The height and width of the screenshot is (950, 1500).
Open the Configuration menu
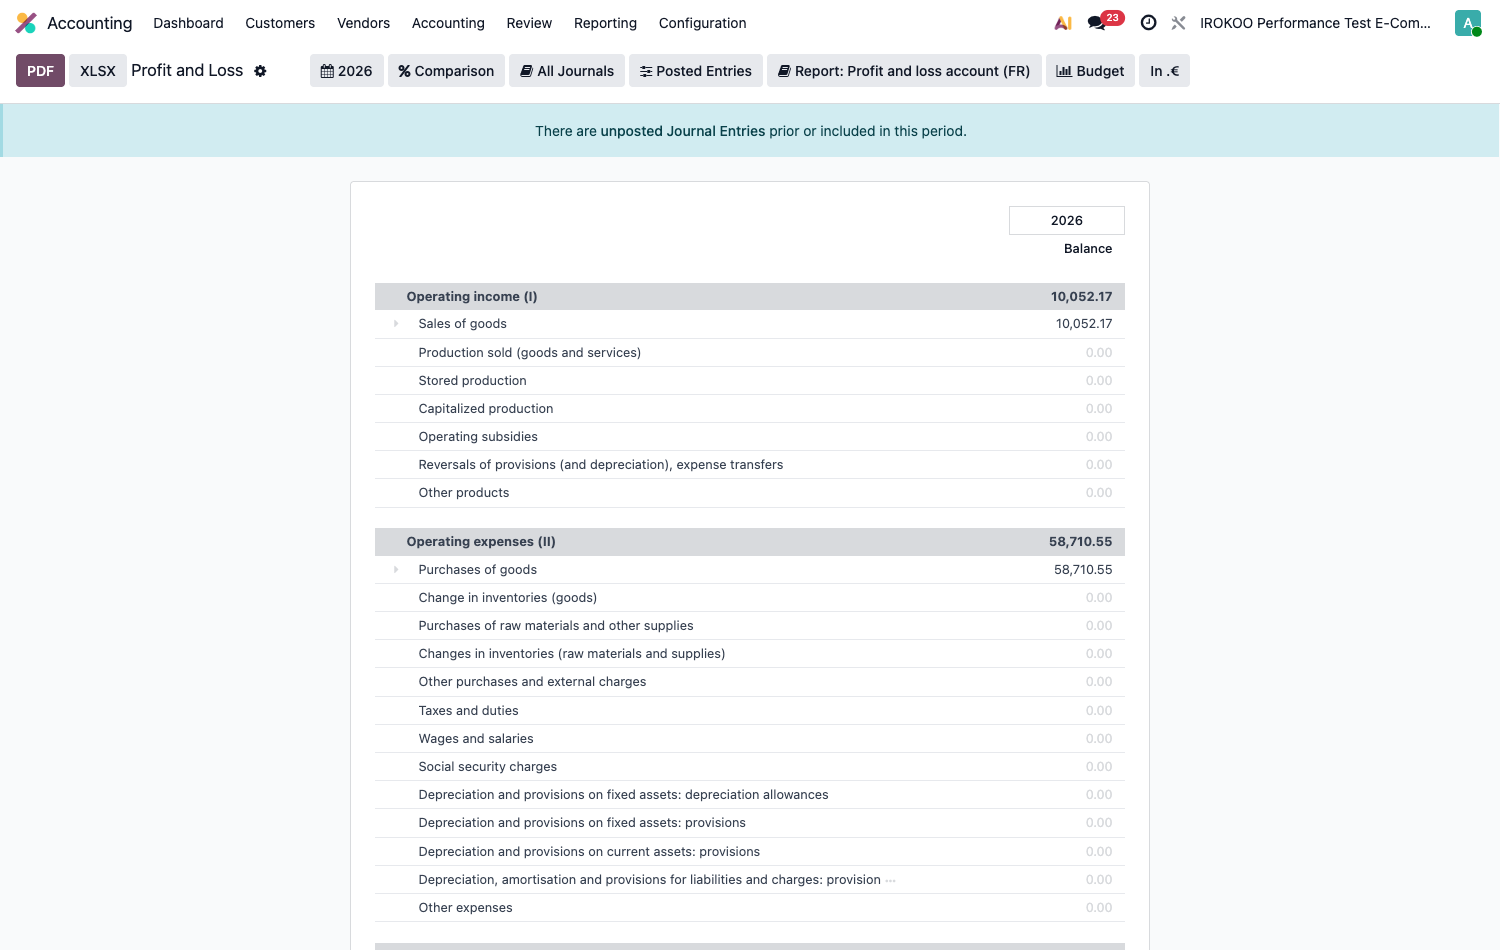tap(702, 23)
